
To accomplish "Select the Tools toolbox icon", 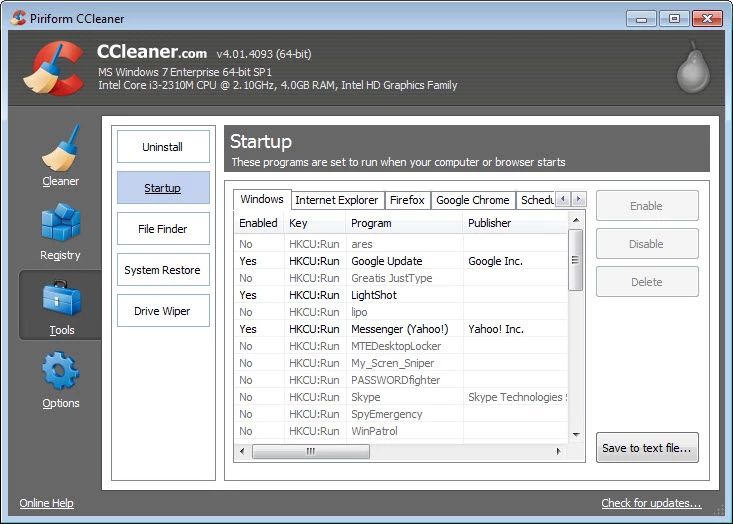I will pyautogui.click(x=60, y=299).
